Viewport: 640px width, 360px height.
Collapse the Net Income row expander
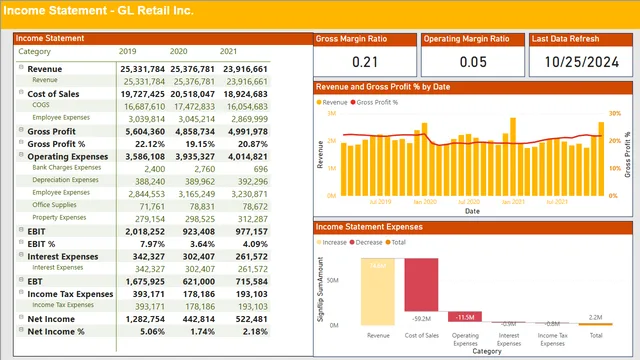click(x=21, y=317)
